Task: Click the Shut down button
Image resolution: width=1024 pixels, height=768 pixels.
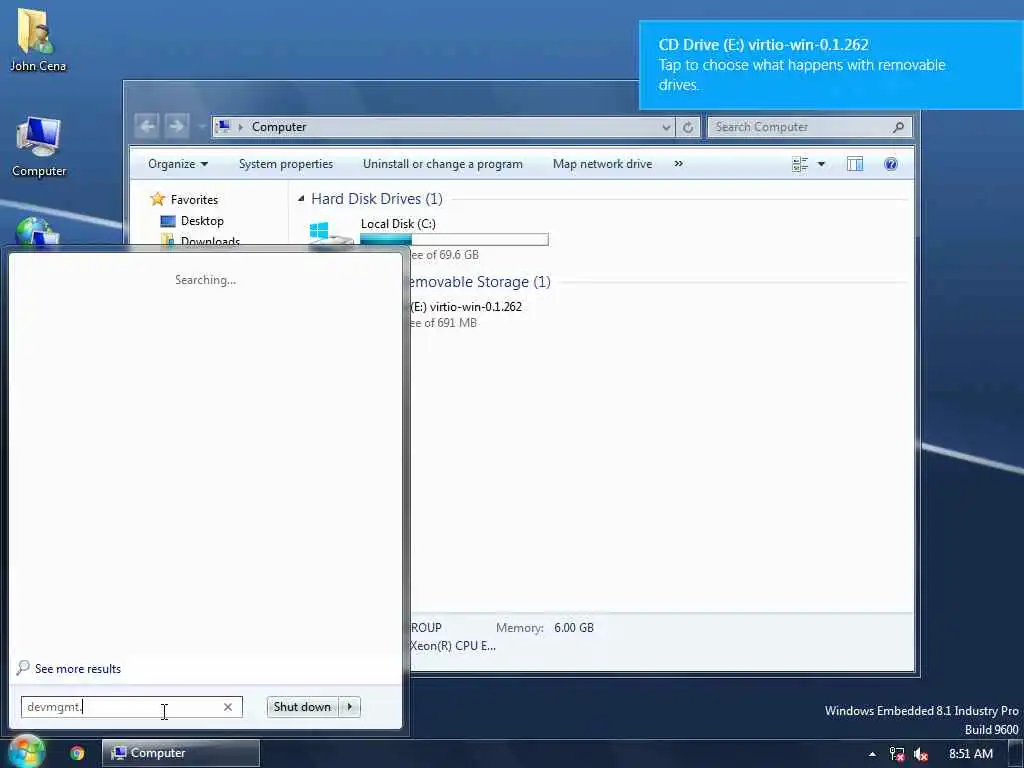Action: 302,707
